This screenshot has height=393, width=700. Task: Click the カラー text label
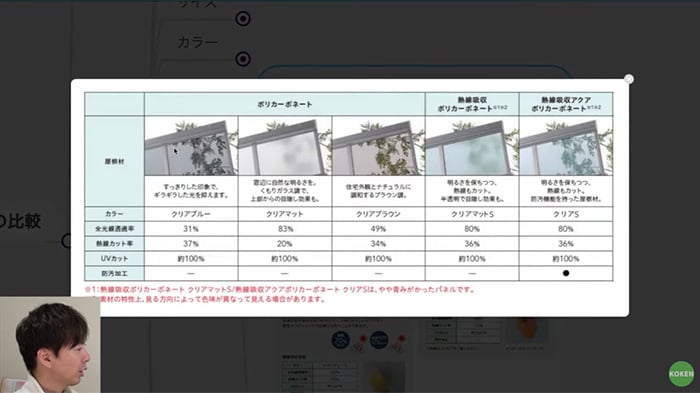197,42
